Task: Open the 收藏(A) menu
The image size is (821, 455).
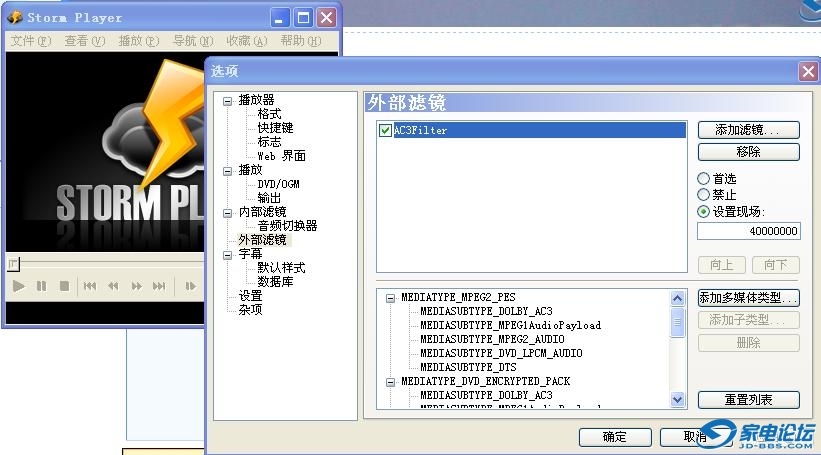Action: [x=247, y=41]
